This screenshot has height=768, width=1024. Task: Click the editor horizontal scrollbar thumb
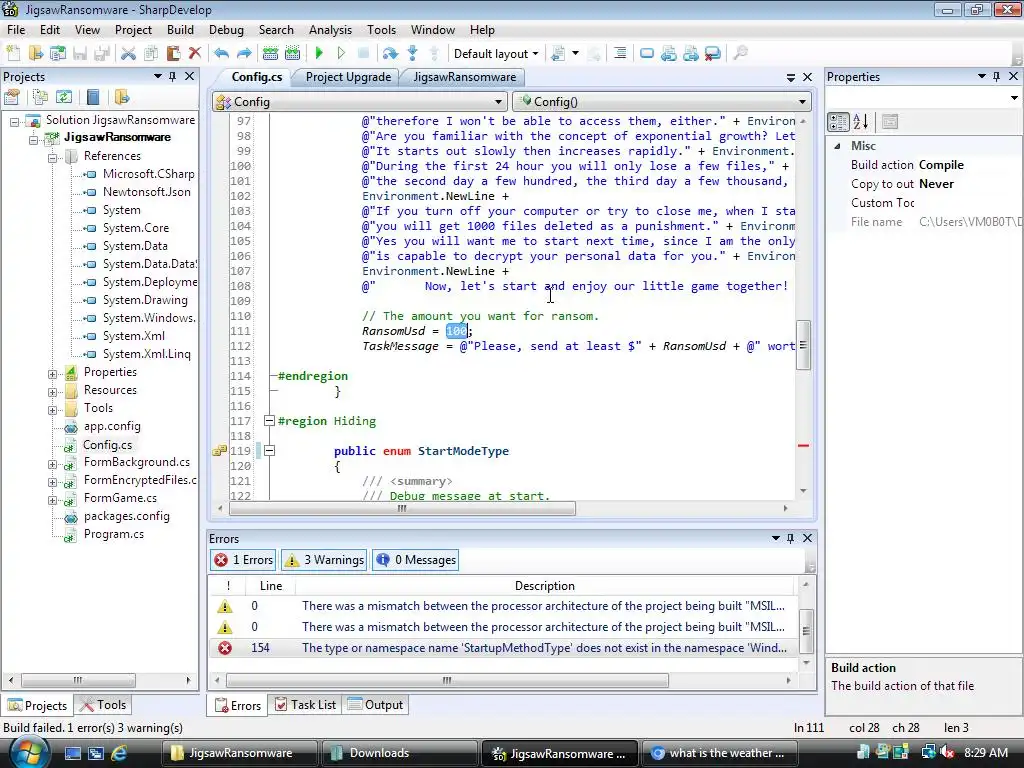[402, 509]
